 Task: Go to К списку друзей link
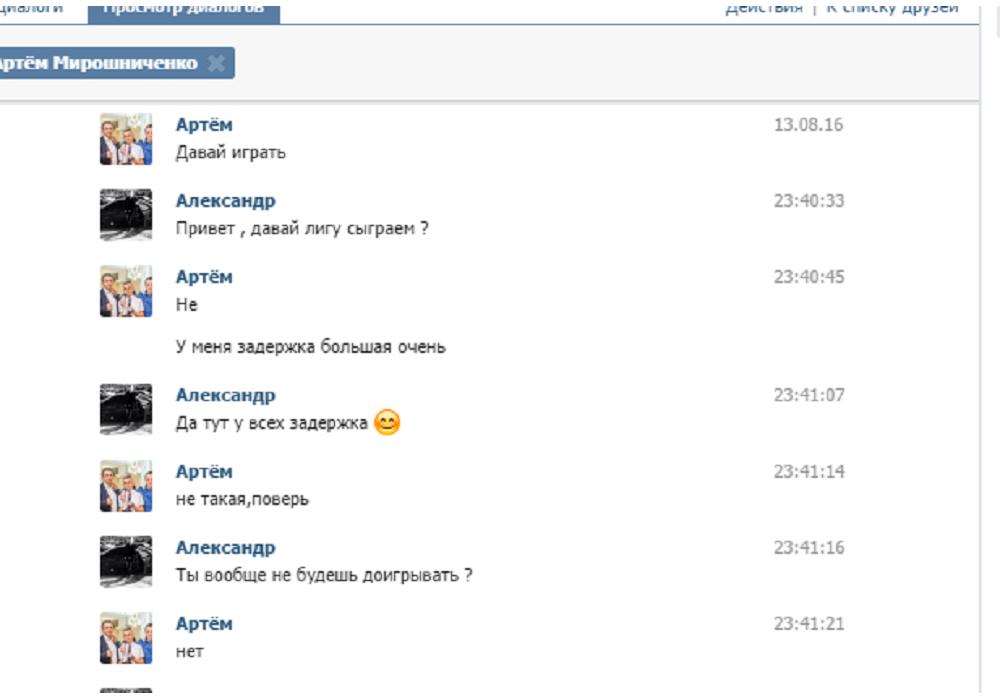(x=892, y=8)
